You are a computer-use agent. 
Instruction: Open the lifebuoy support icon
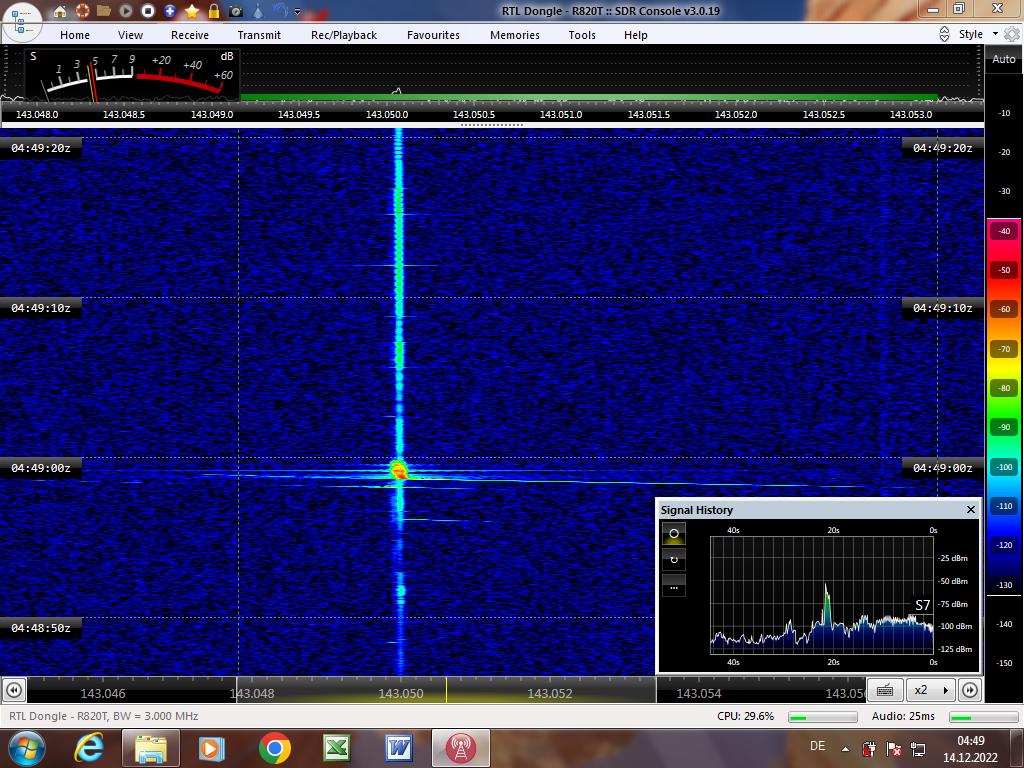(82, 11)
